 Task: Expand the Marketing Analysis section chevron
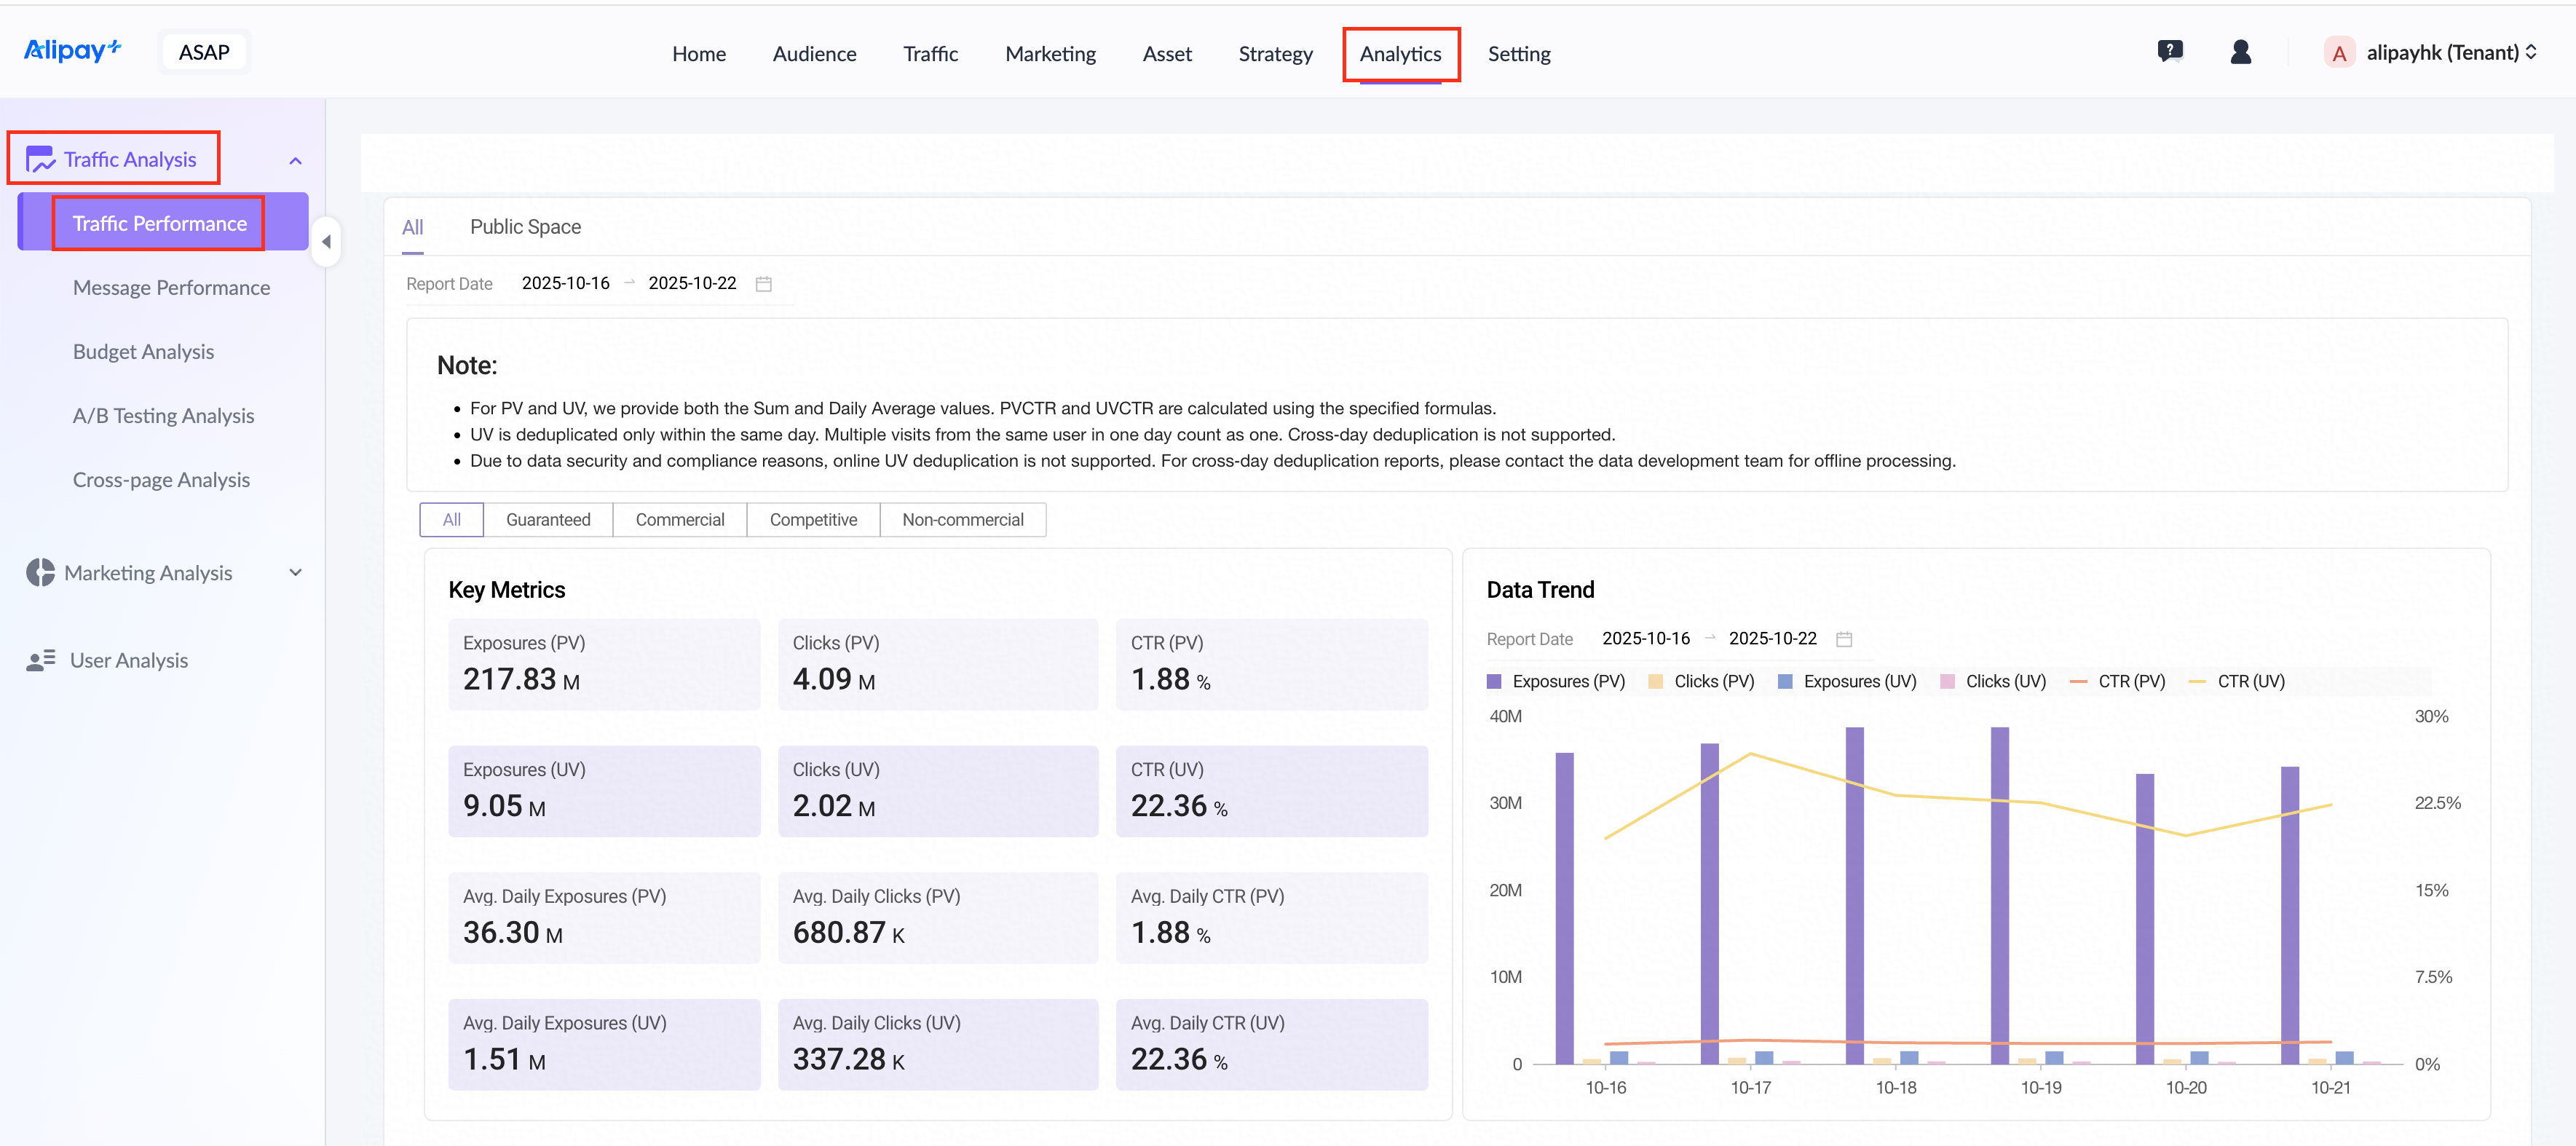(x=295, y=573)
